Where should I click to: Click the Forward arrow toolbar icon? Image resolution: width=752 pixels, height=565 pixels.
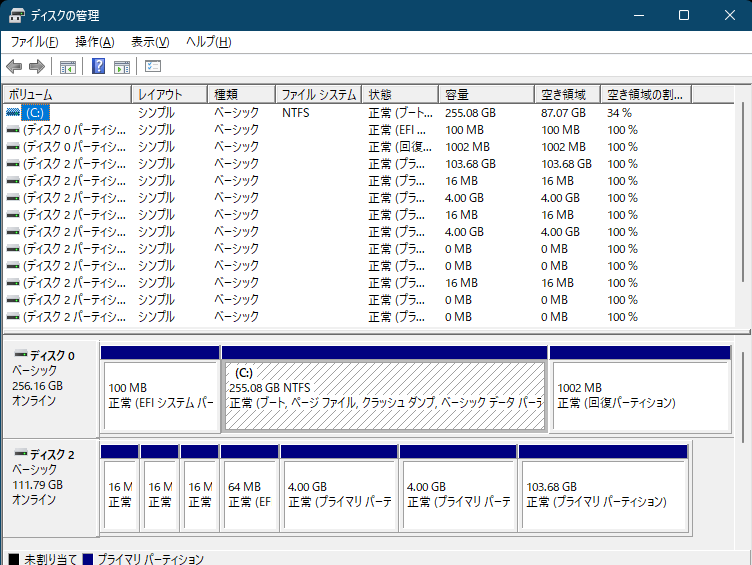tap(37, 67)
